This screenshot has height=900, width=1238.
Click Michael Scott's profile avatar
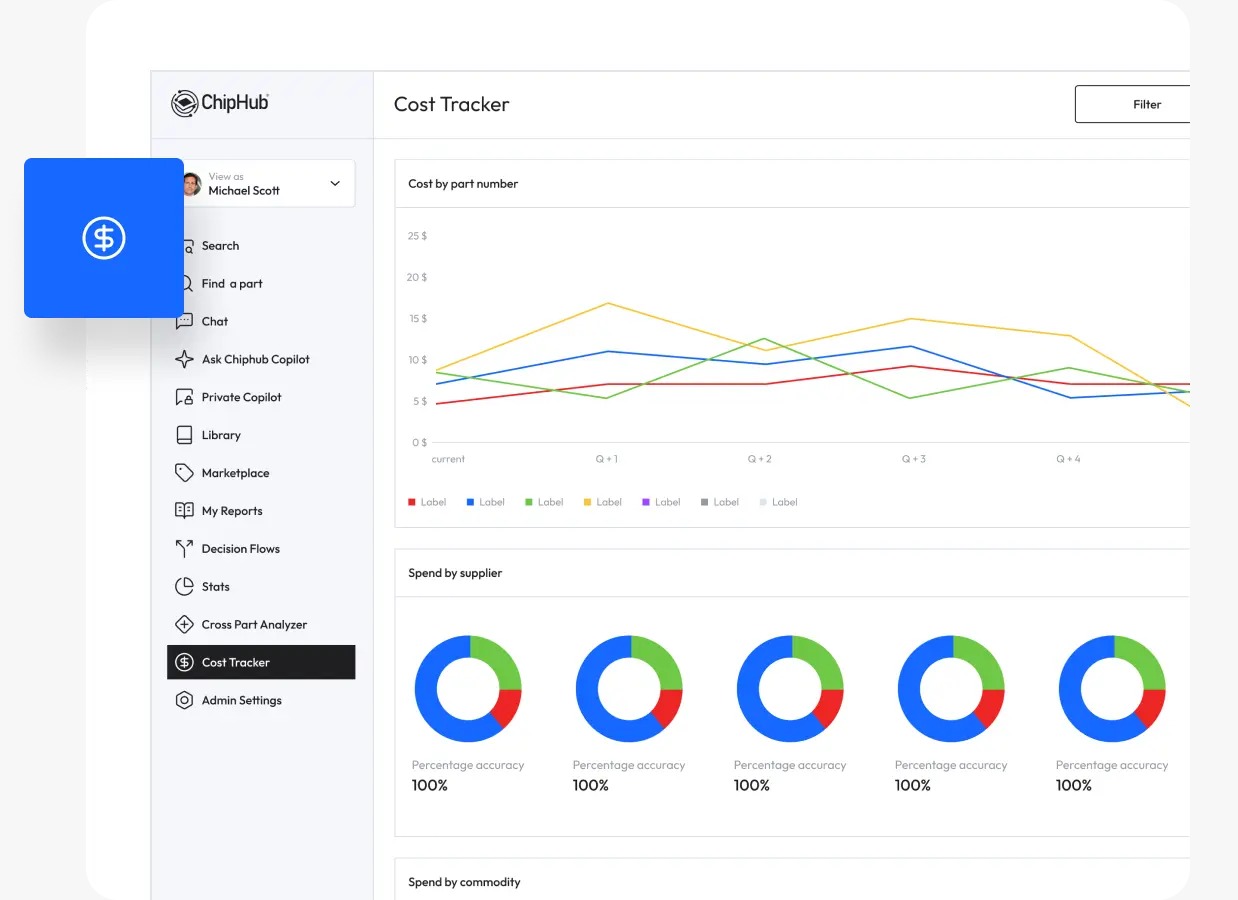point(192,185)
